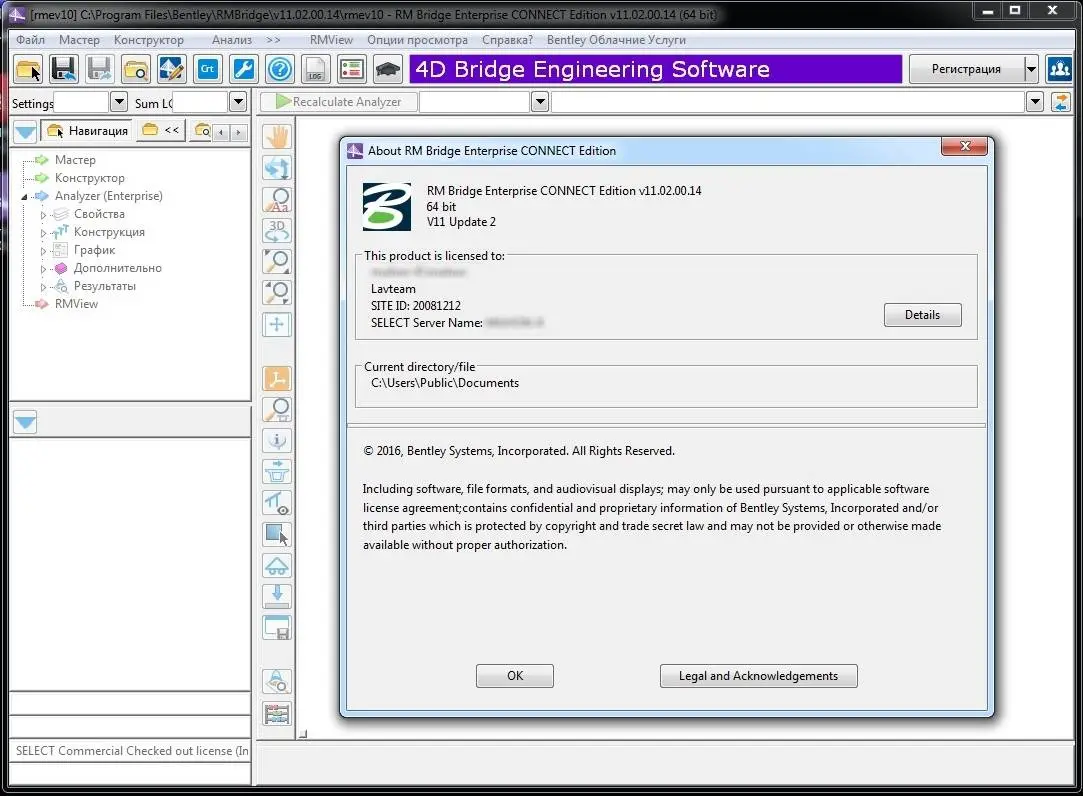
Task: Click OK in the About dialog
Action: pyautogui.click(x=515, y=676)
